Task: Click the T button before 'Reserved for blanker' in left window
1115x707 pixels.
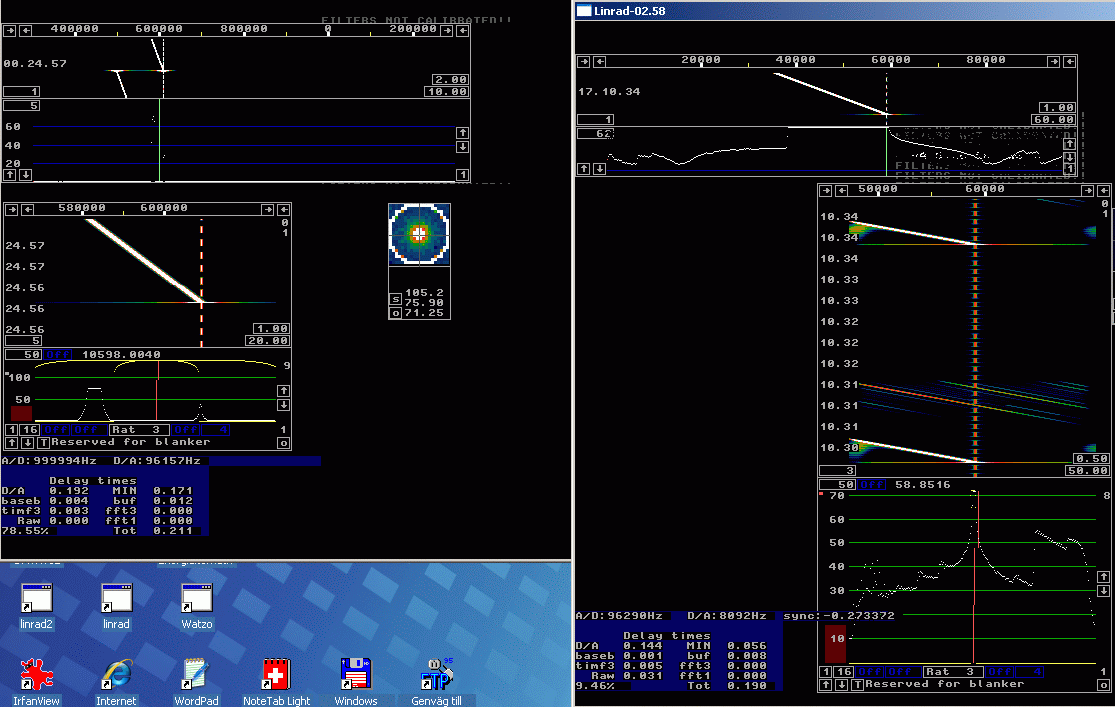Action: 43,442
